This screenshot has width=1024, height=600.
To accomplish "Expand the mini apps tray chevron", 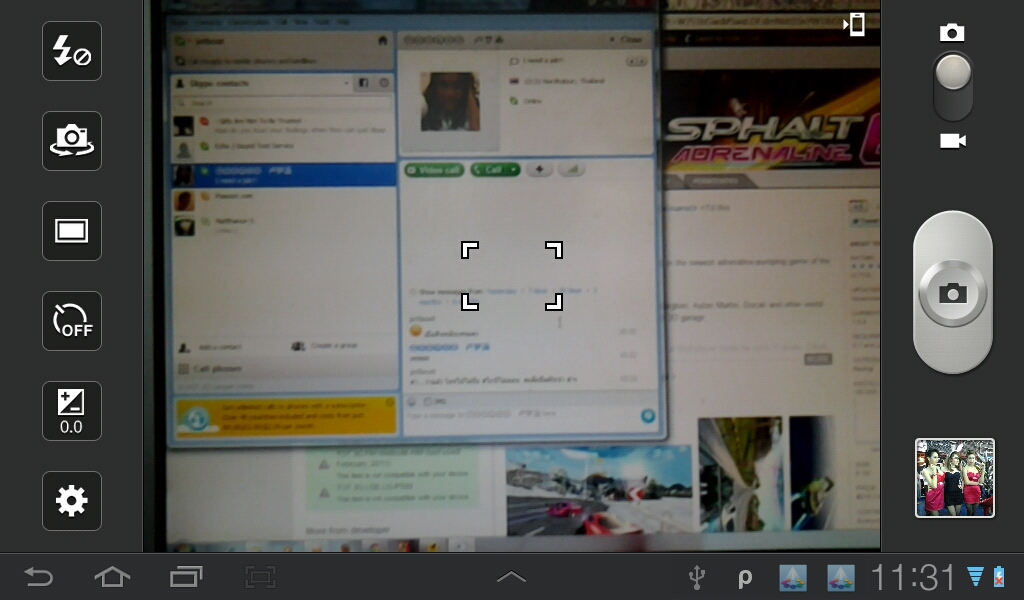I will [511, 577].
